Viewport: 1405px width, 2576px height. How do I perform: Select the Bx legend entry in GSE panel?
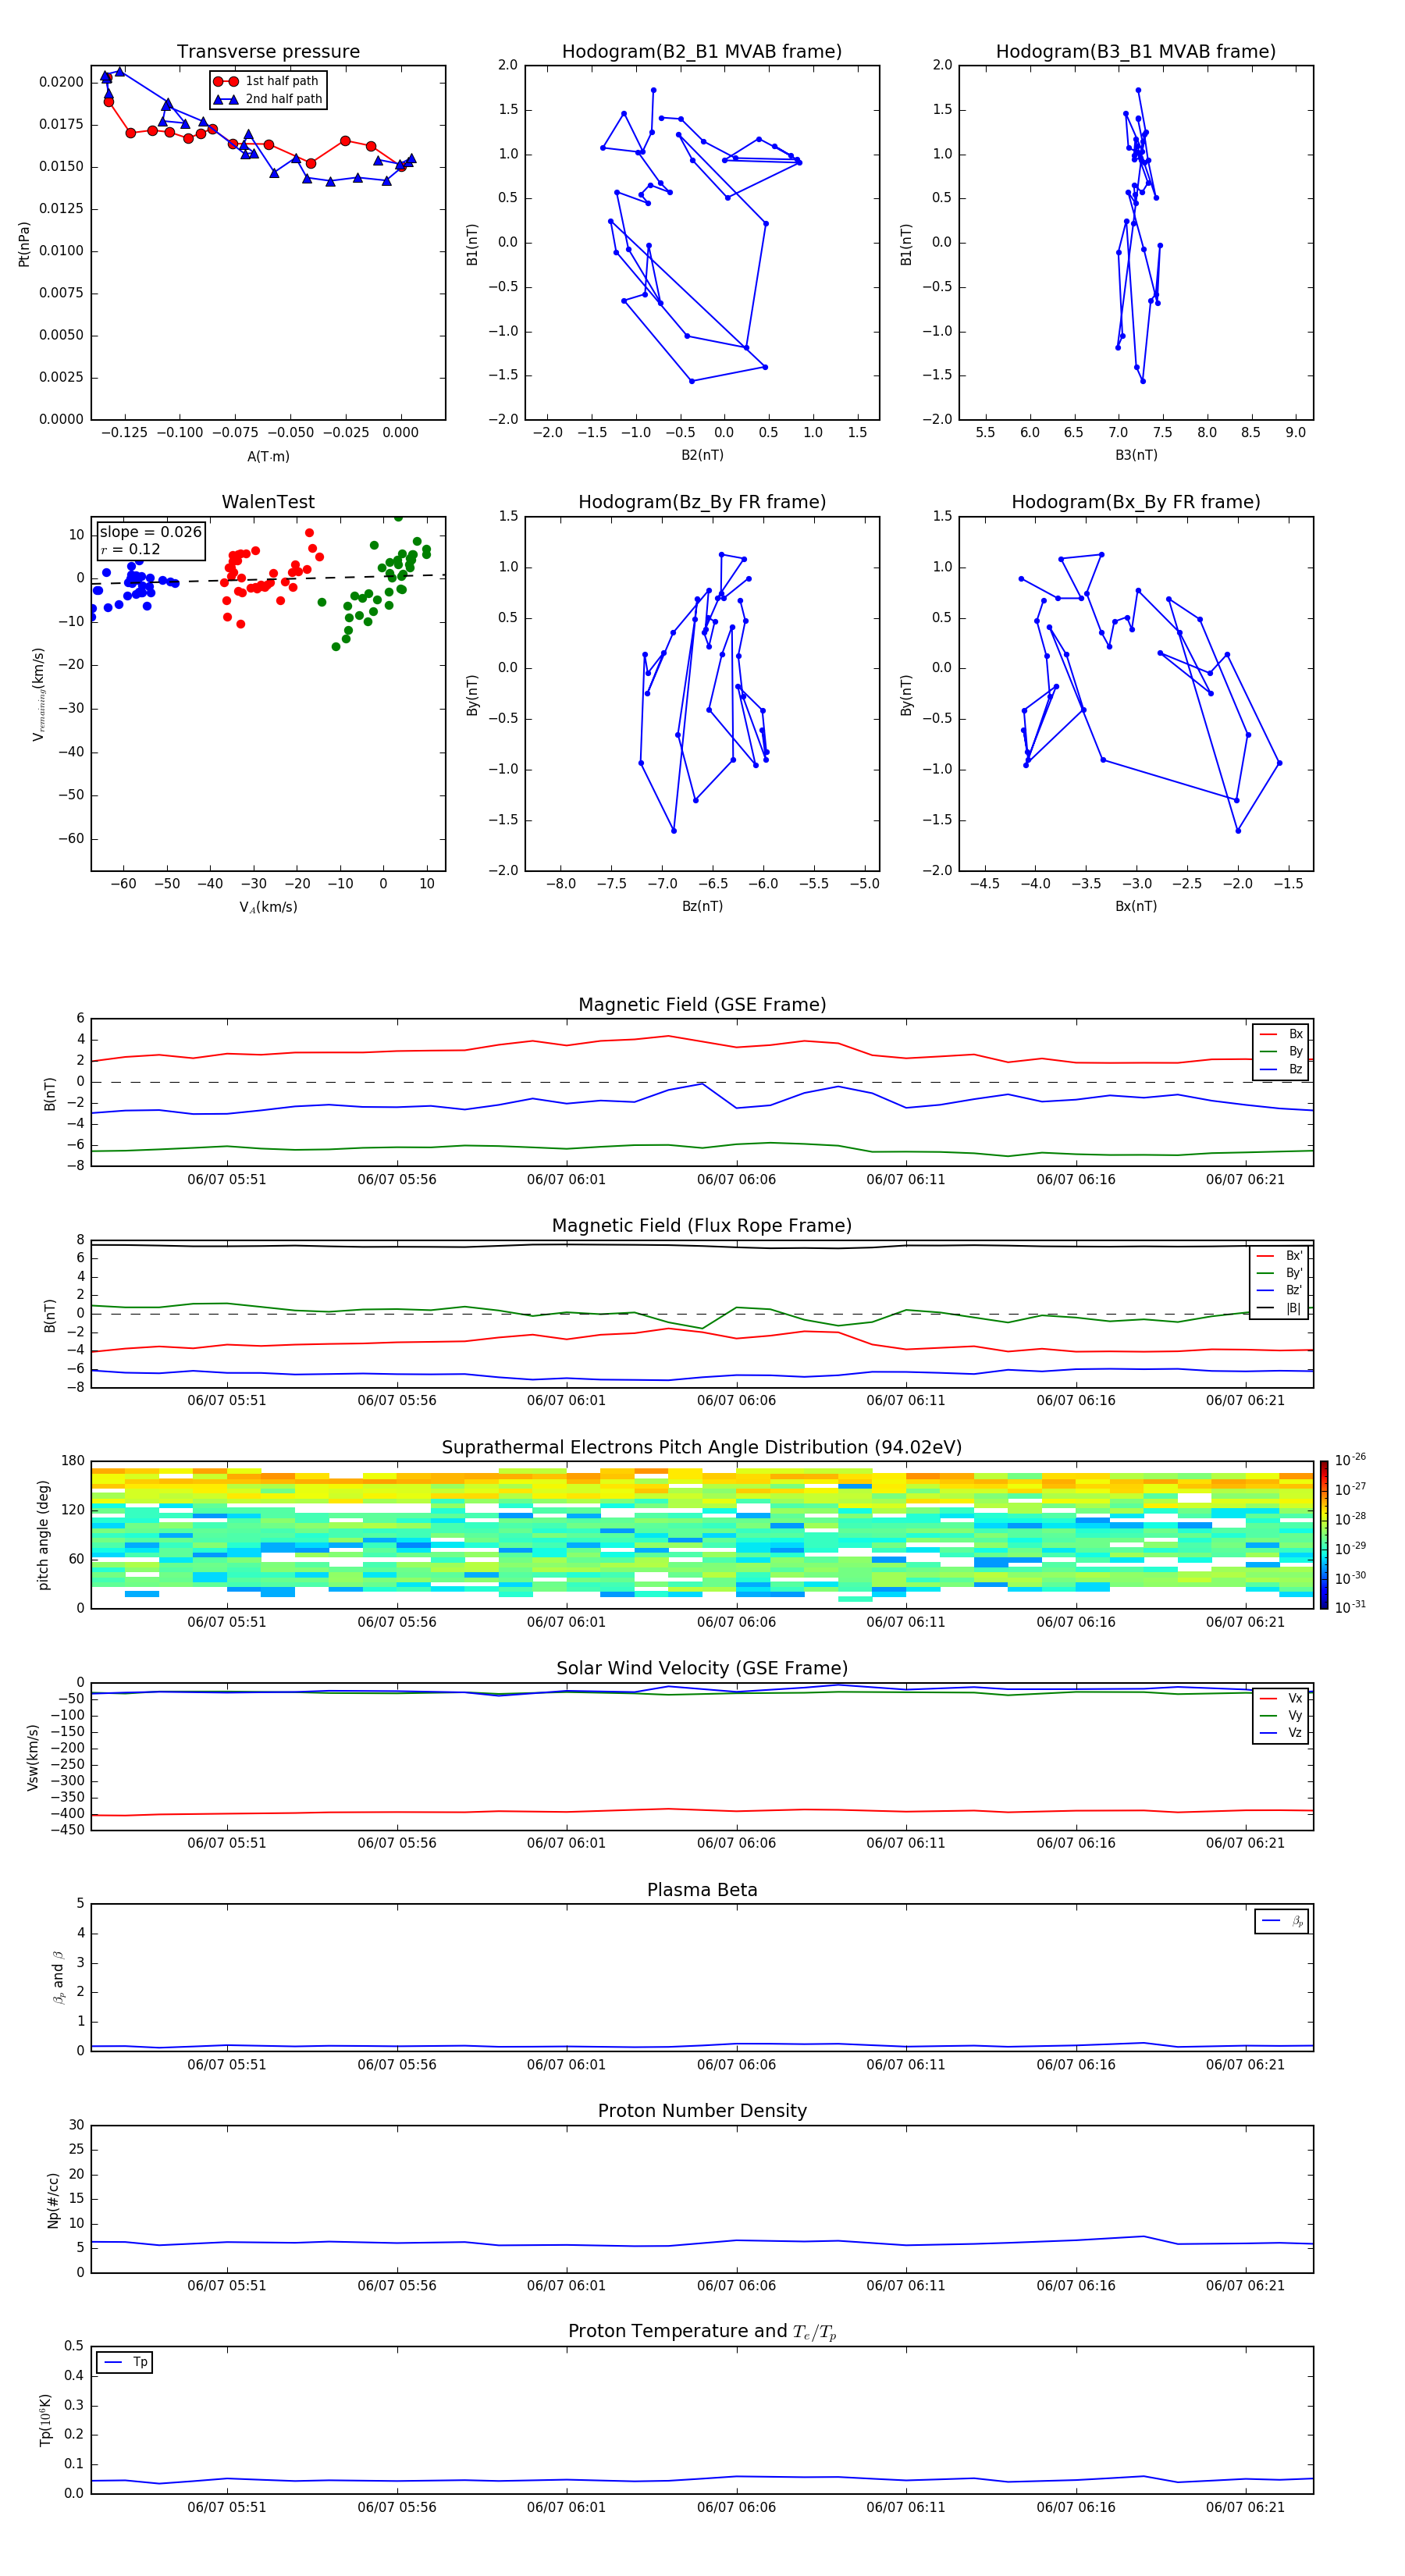tap(1281, 1034)
